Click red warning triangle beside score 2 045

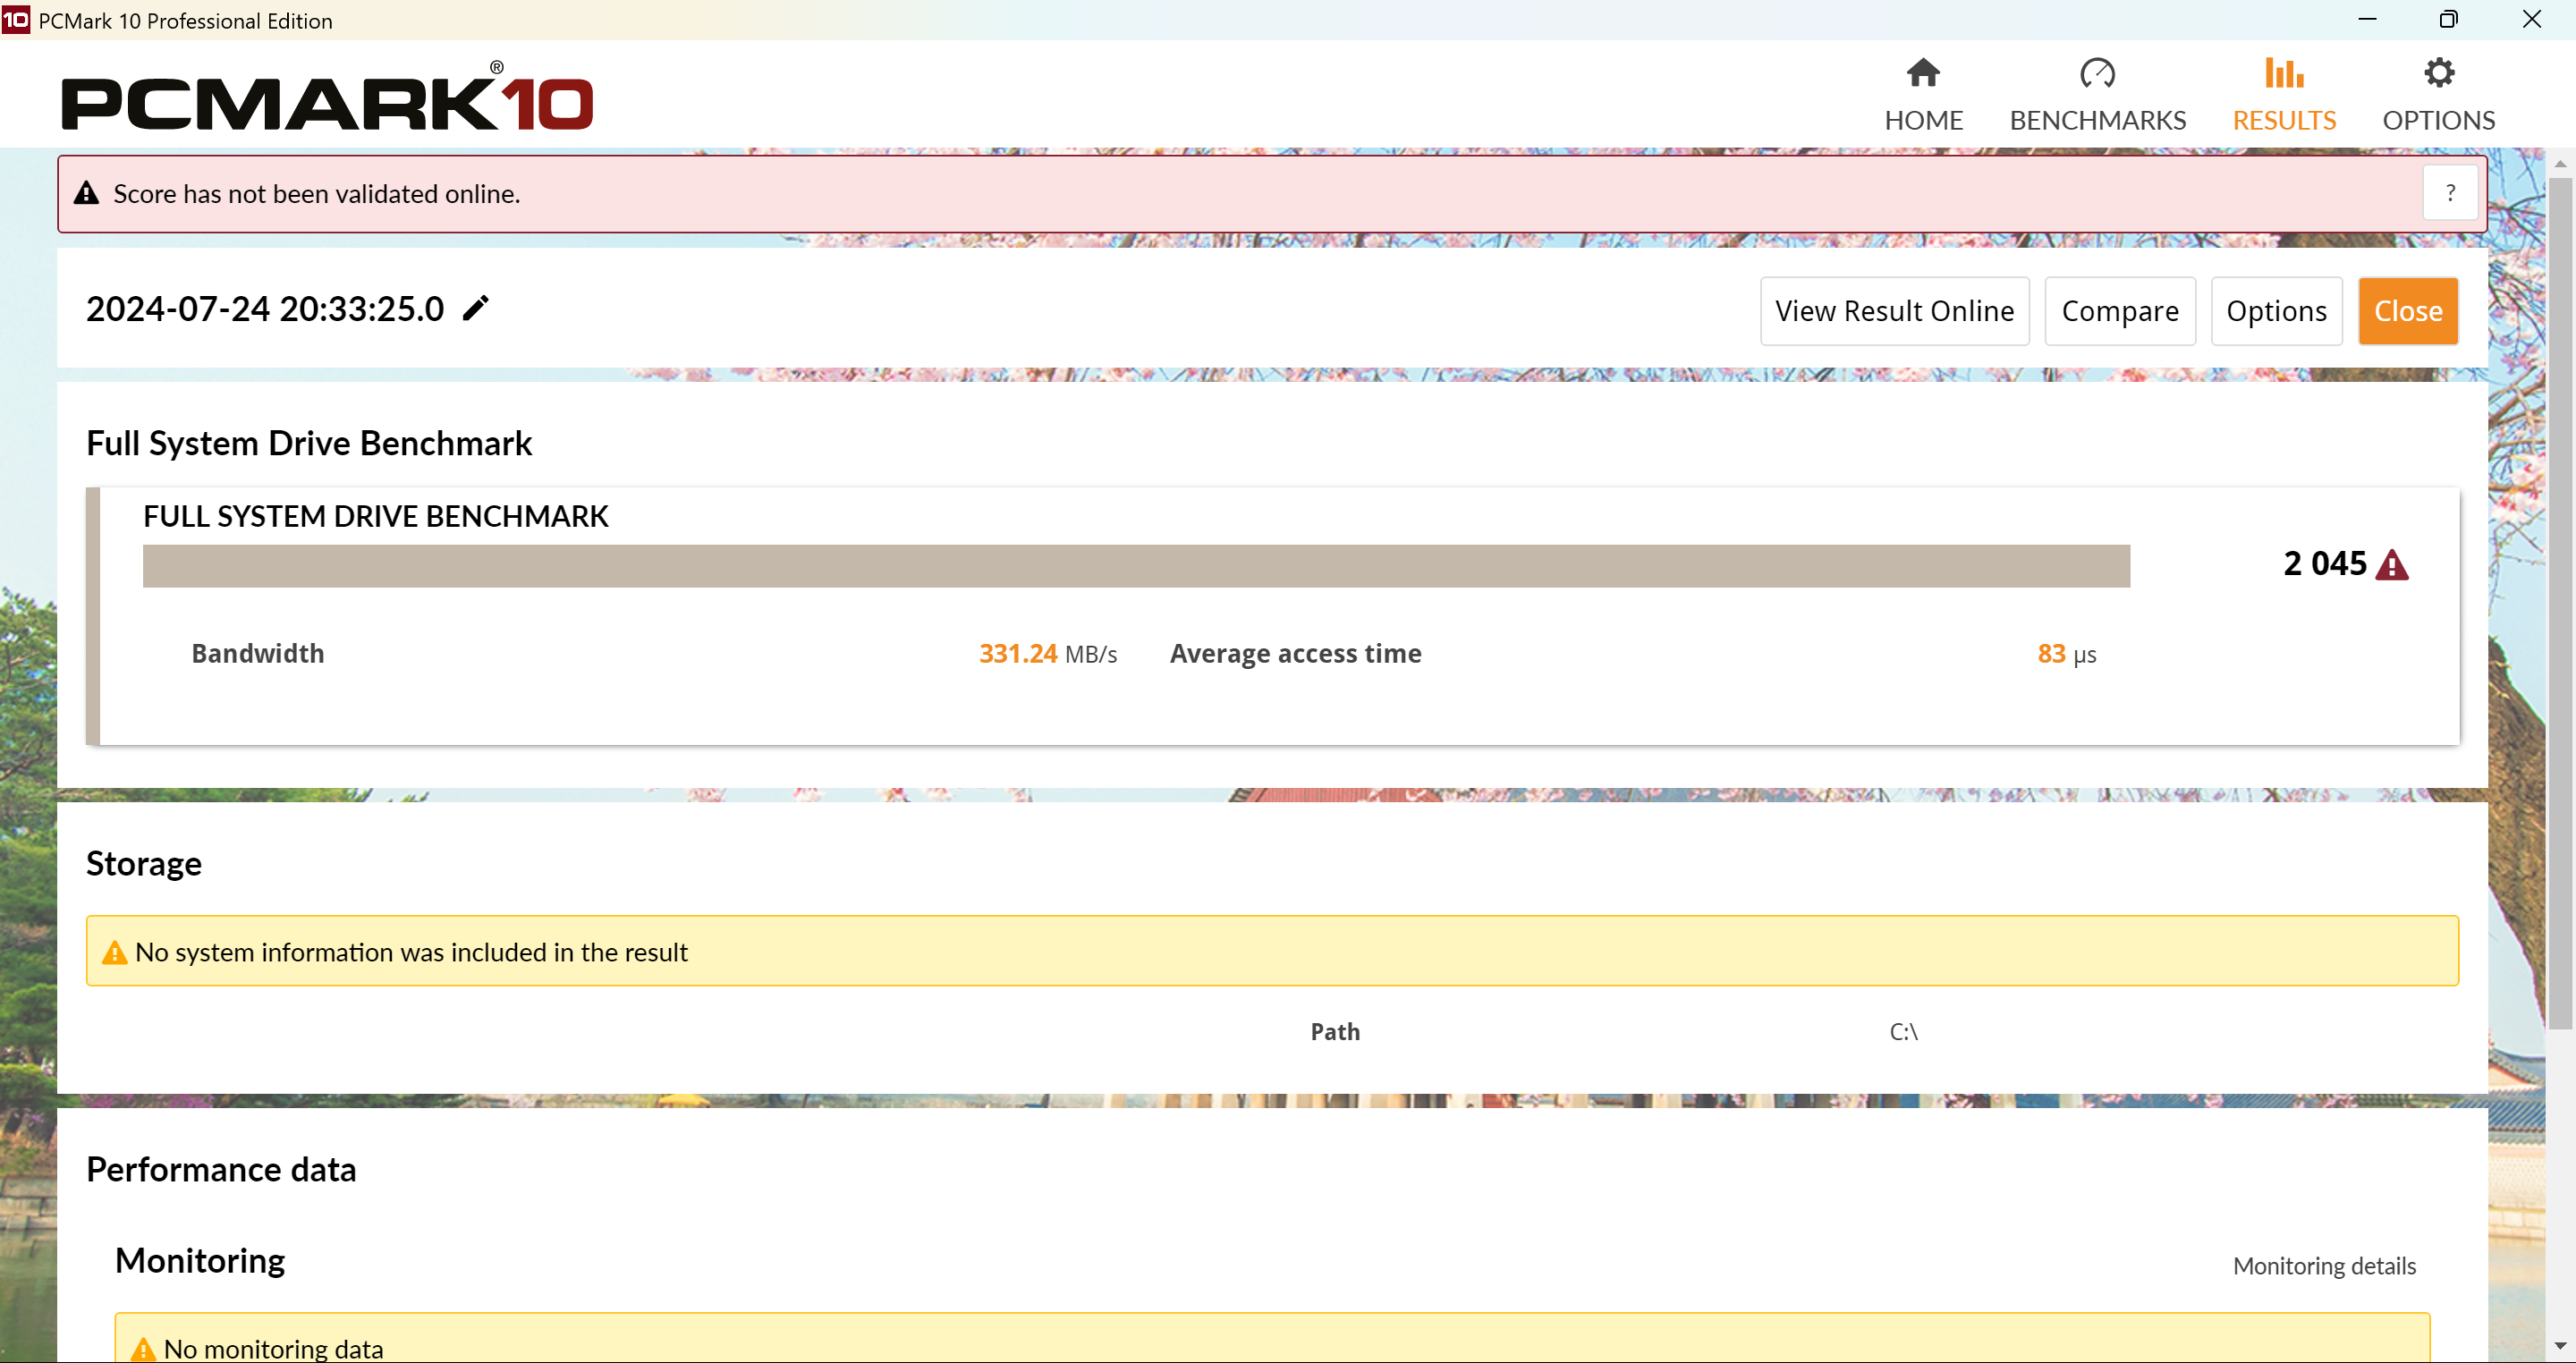[2391, 565]
